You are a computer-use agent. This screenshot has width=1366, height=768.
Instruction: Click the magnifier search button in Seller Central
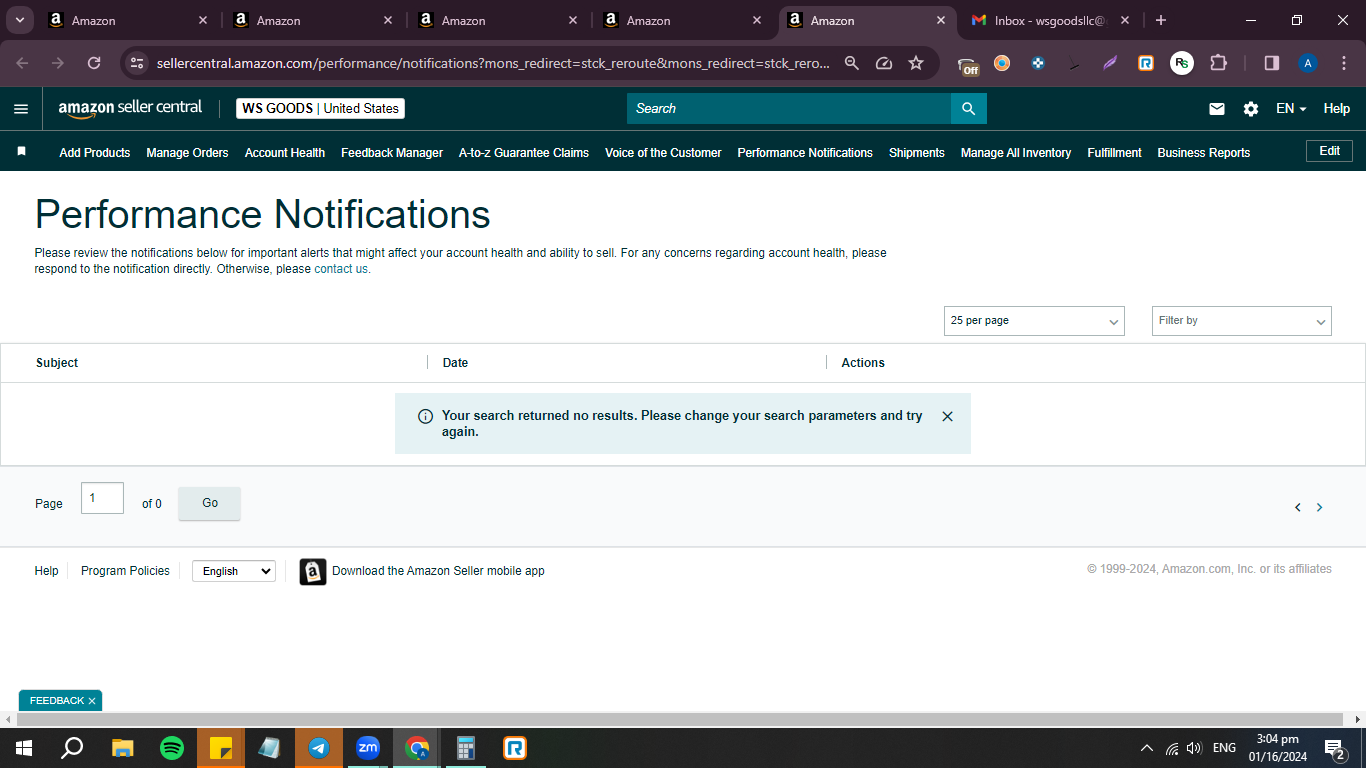click(x=968, y=108)
